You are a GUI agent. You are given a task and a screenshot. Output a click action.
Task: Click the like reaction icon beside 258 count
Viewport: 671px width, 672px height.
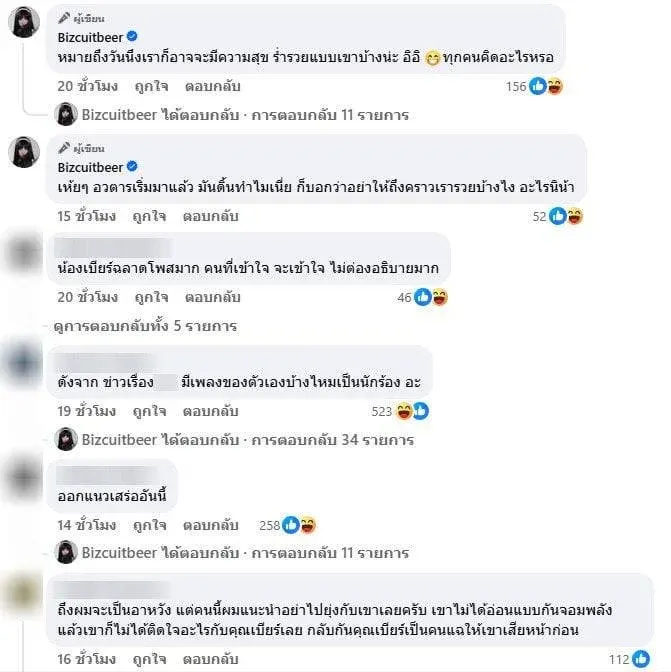point(291,525)
